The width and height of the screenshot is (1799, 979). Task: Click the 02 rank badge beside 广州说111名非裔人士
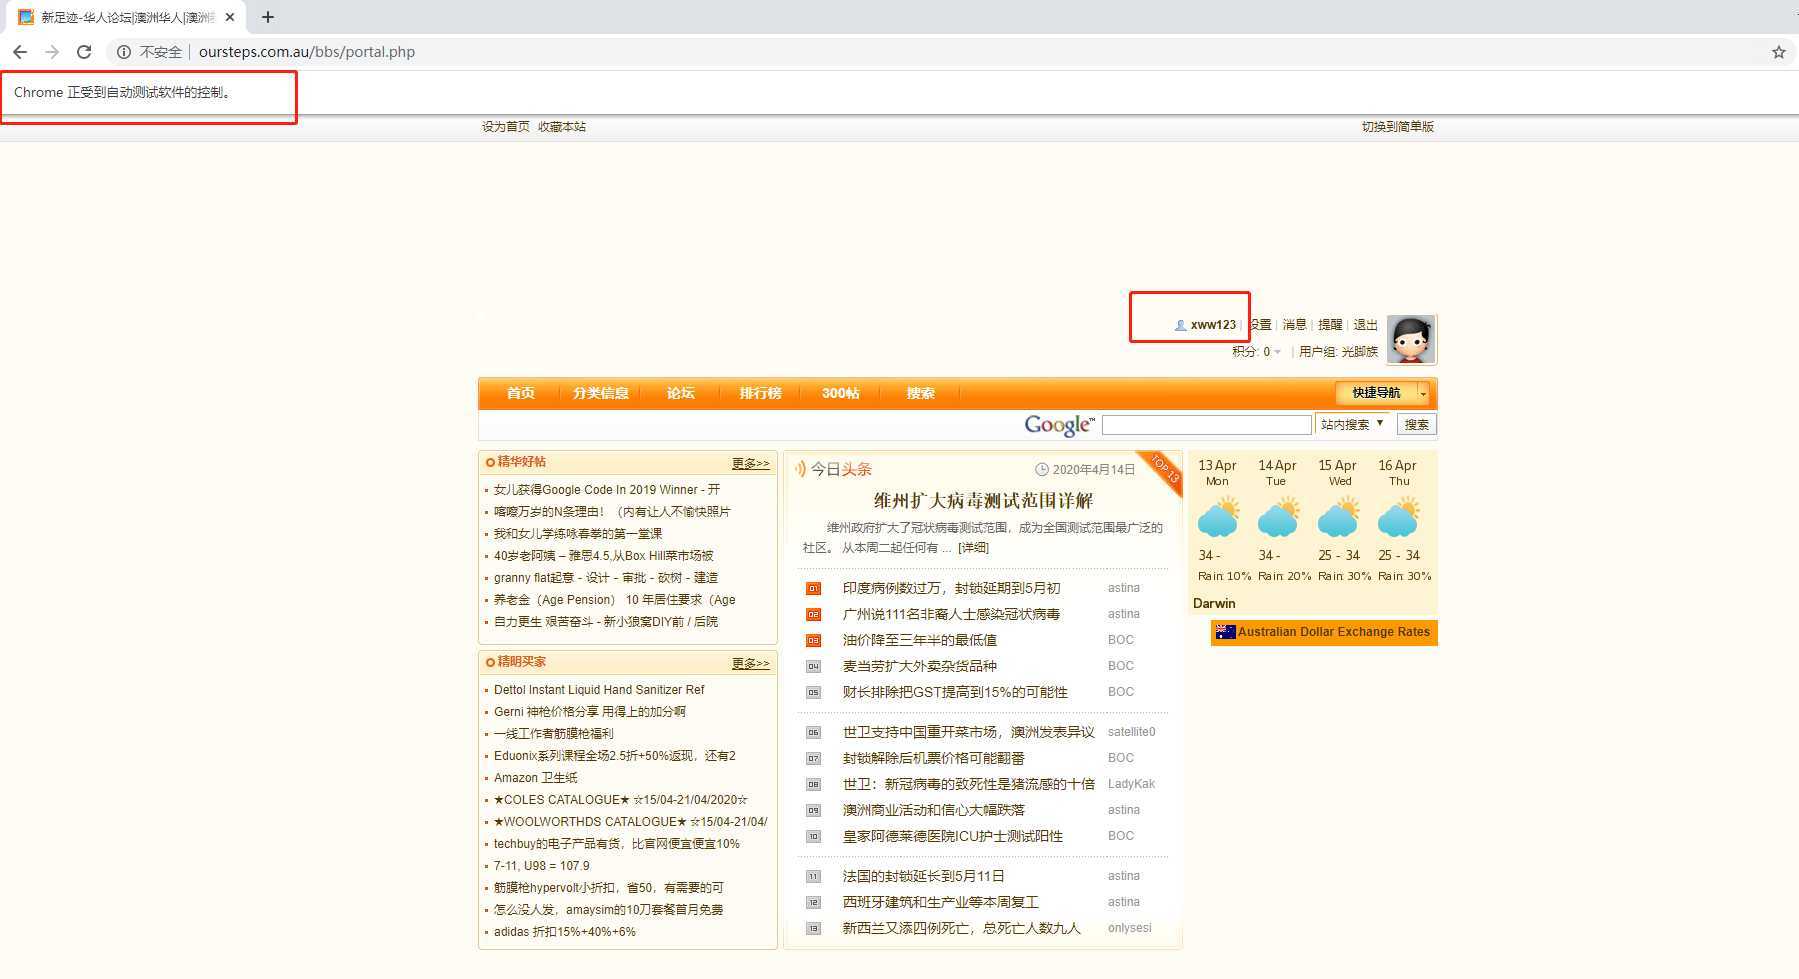813,615
